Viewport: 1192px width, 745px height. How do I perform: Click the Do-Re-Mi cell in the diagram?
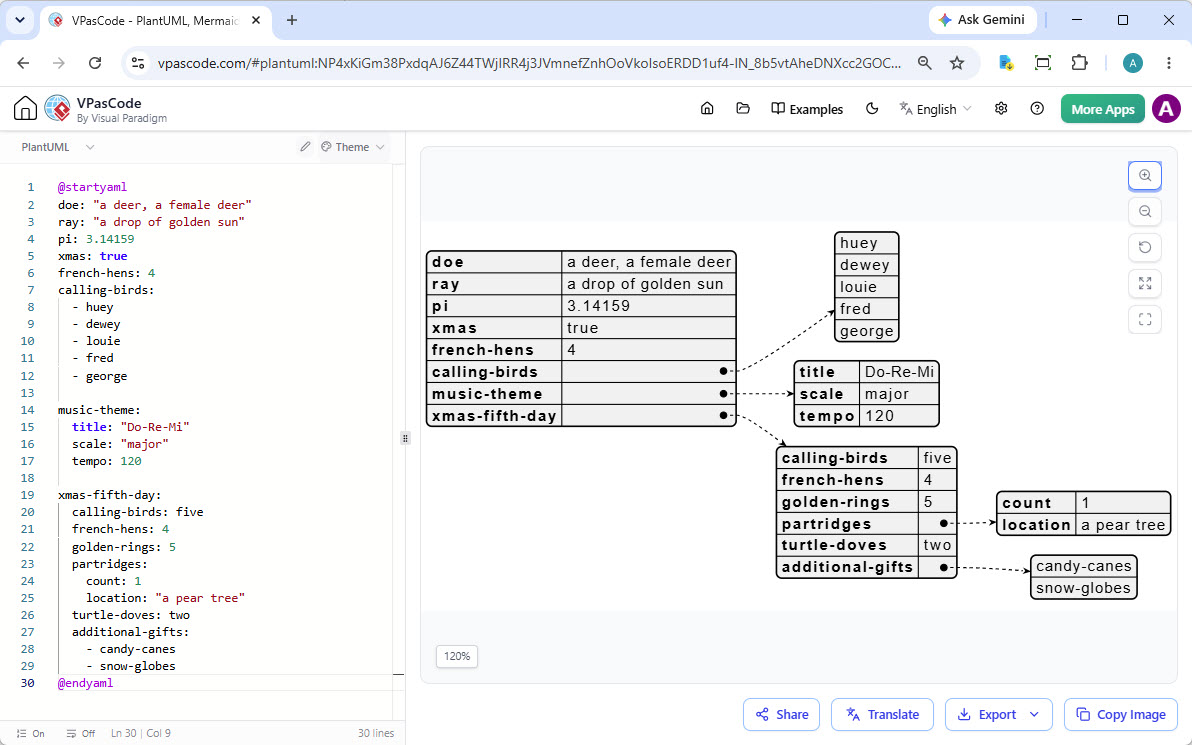899,372
